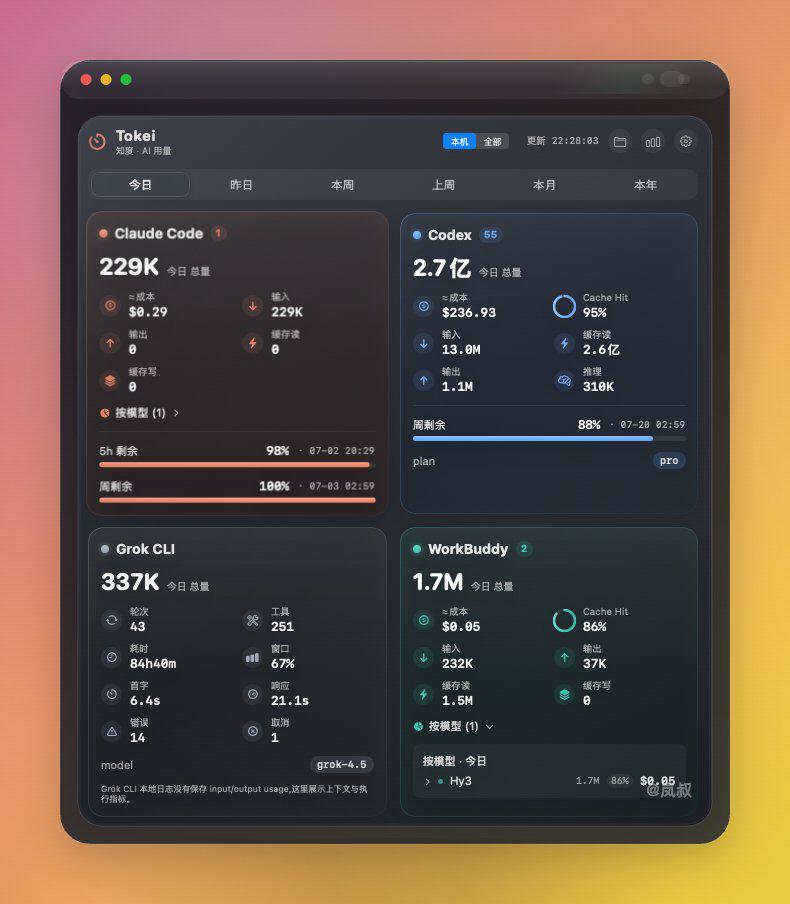Open the settings gear icon
This screenshot has width=790, height=904.
click(686, 141)
